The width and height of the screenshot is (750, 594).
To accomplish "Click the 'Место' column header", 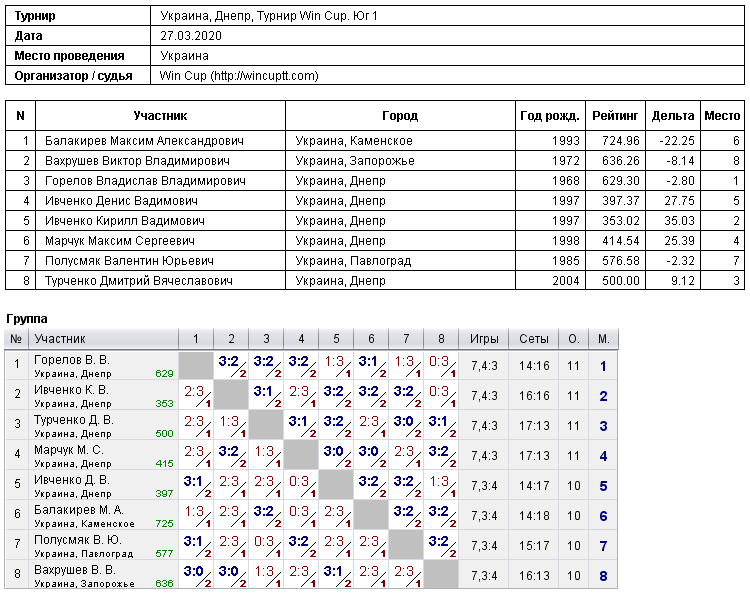I will pos(722,115).
